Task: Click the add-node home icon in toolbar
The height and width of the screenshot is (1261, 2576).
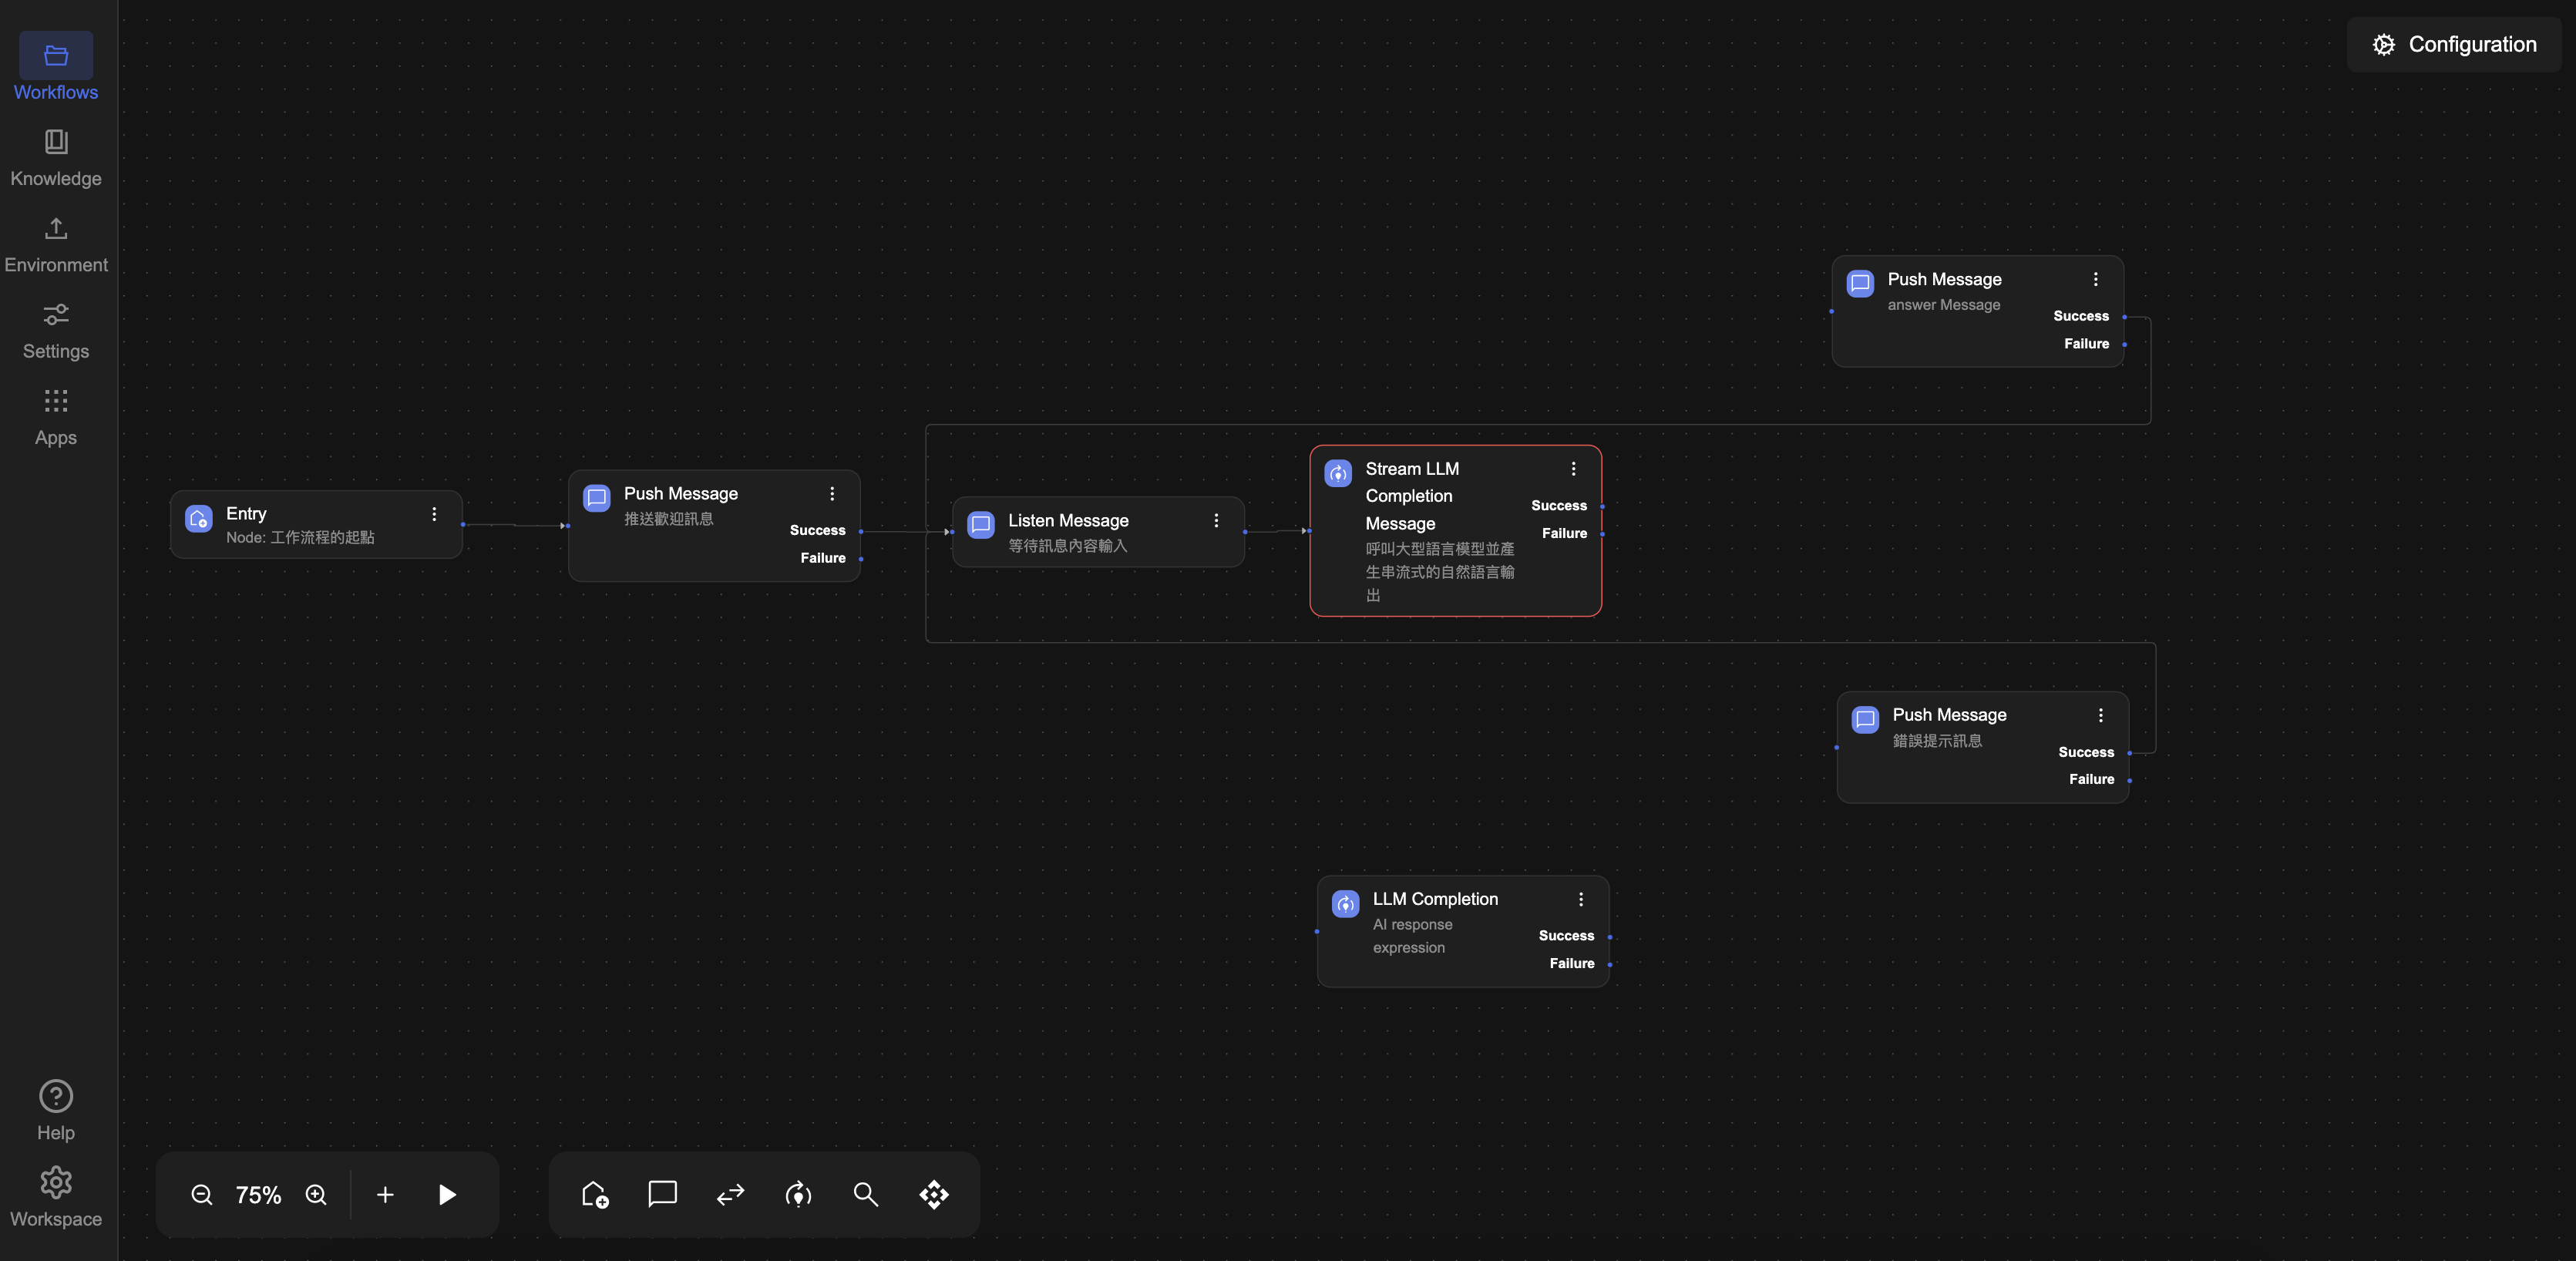Action: pos(595,1194)
